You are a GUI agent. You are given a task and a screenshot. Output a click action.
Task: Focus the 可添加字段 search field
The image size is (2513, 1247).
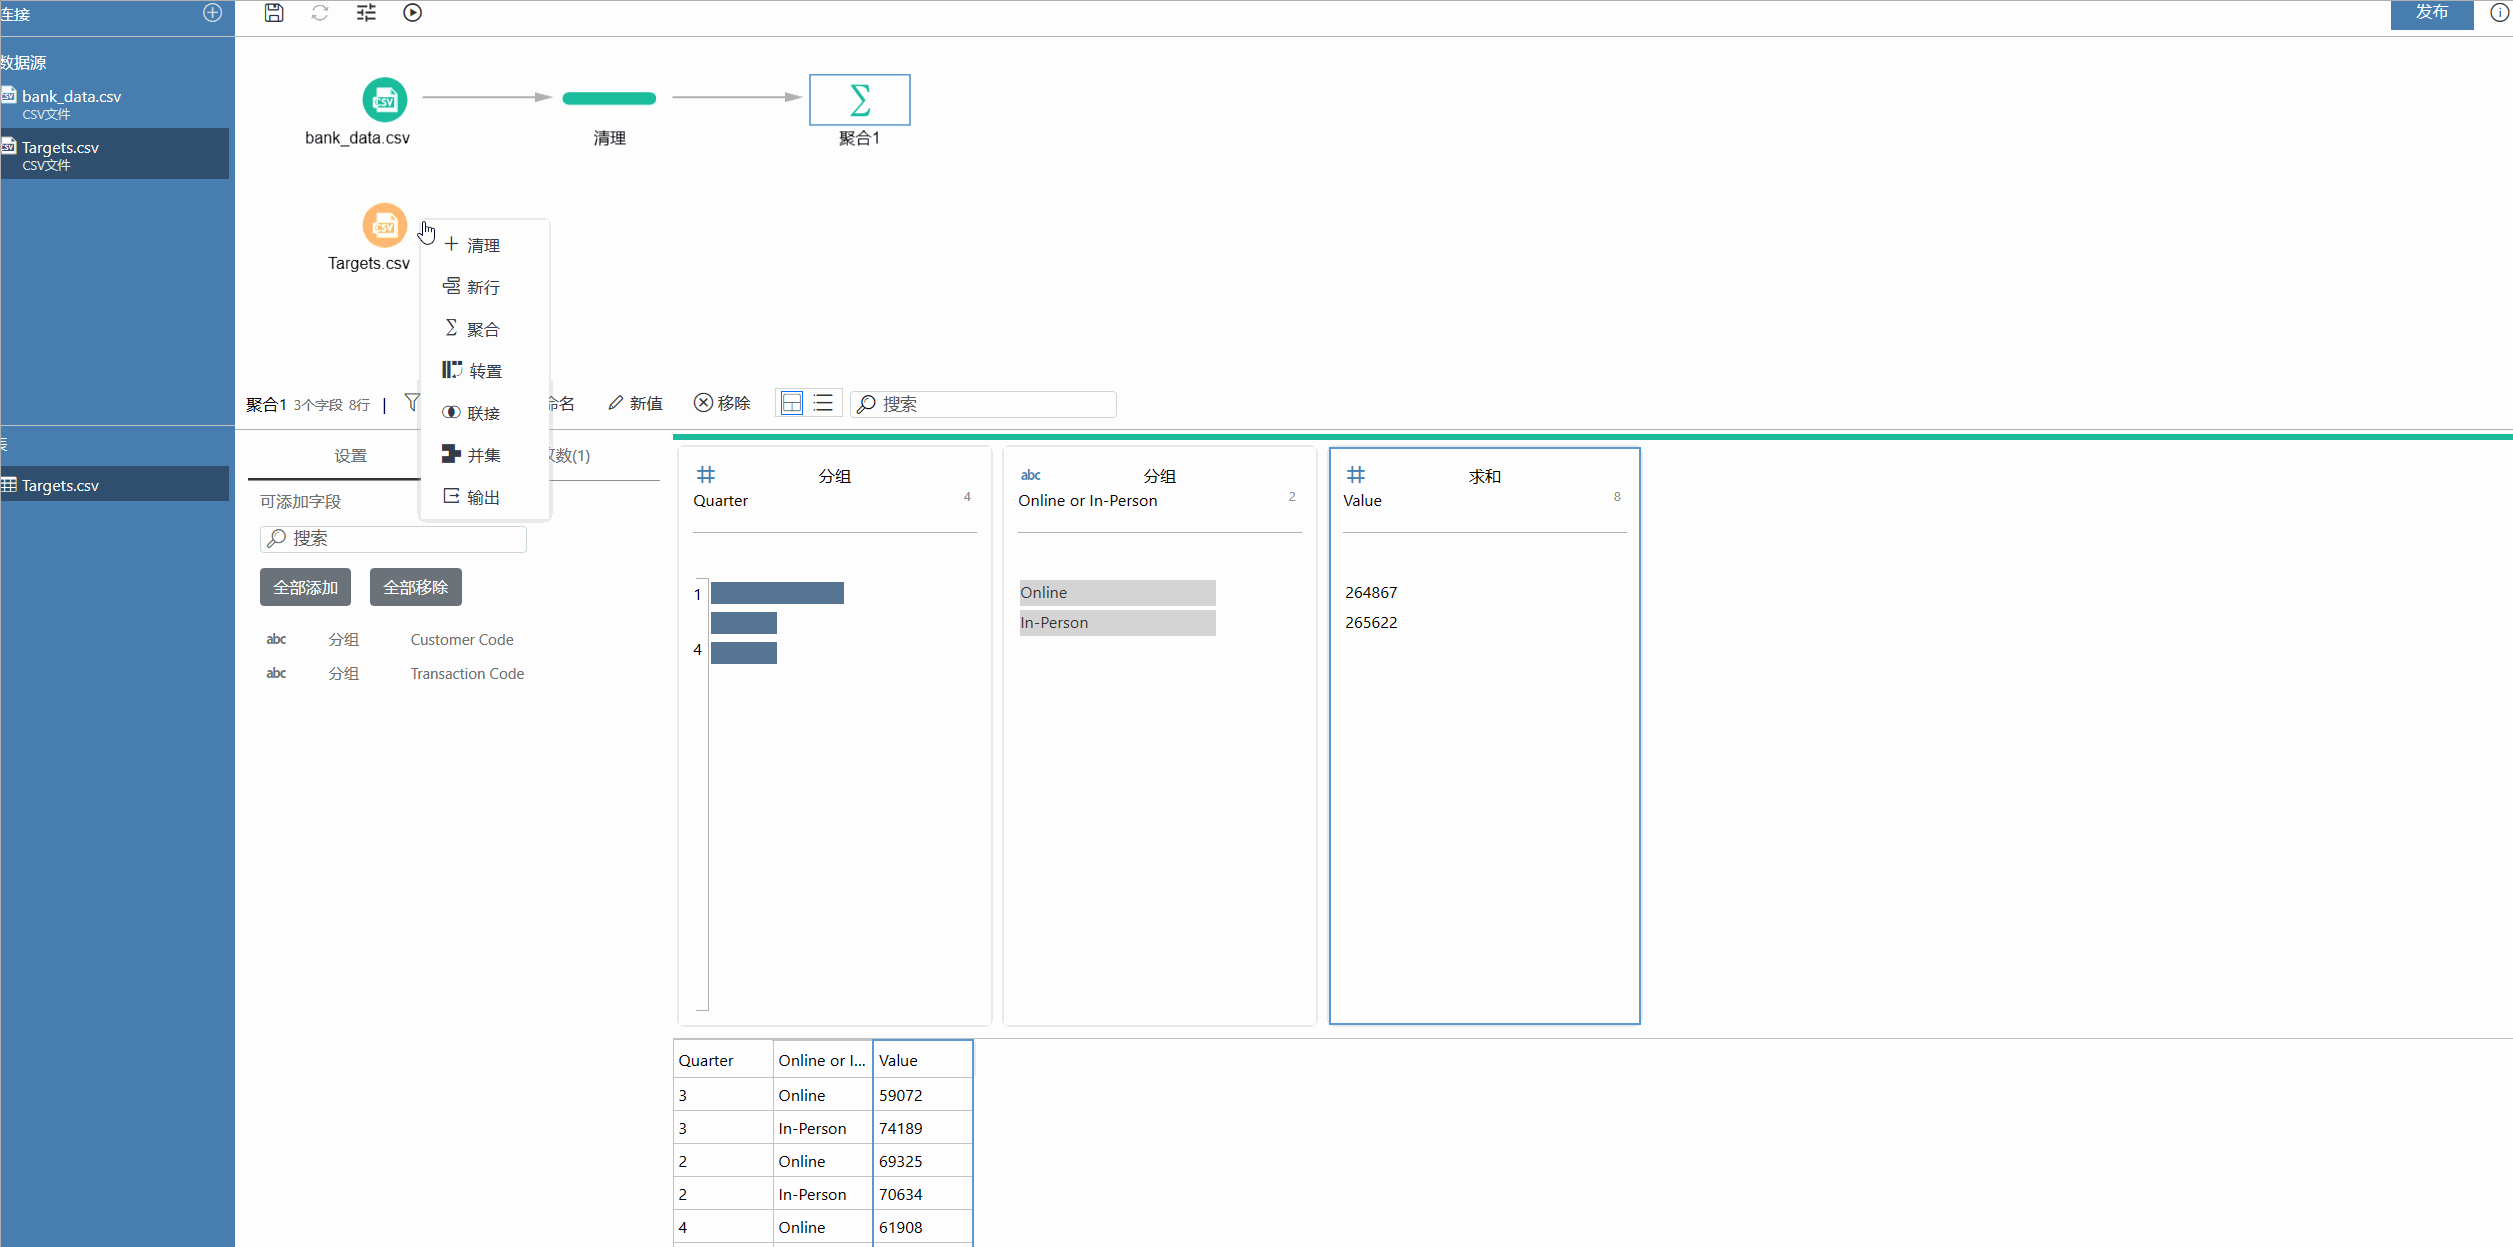pos(393,539)
